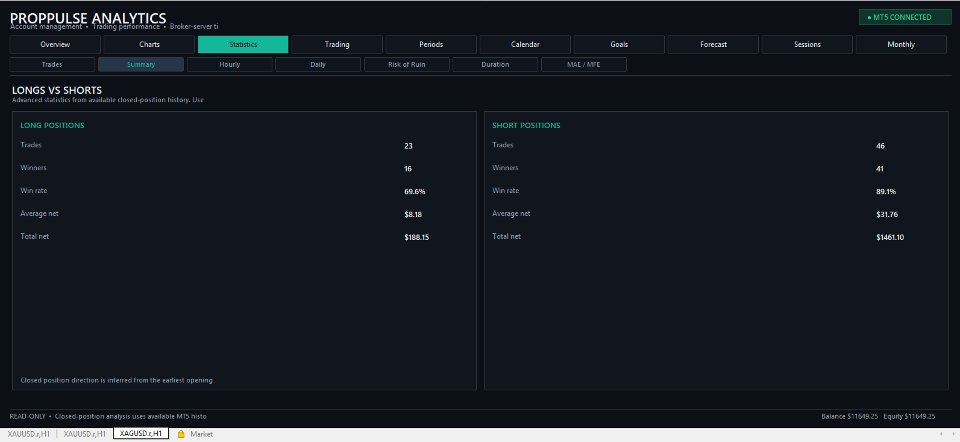The image size is (960, 442).
Task: Click the Average net label in Short Positions
Action: pos(511,214)
